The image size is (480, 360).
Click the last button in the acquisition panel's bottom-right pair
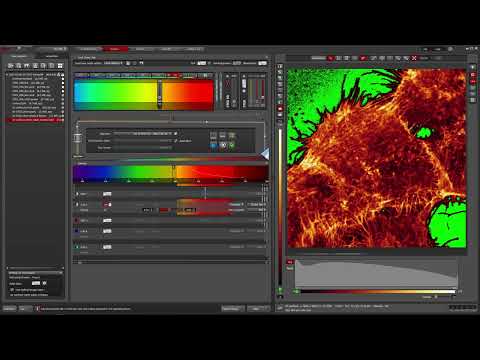tap(258, 309)
